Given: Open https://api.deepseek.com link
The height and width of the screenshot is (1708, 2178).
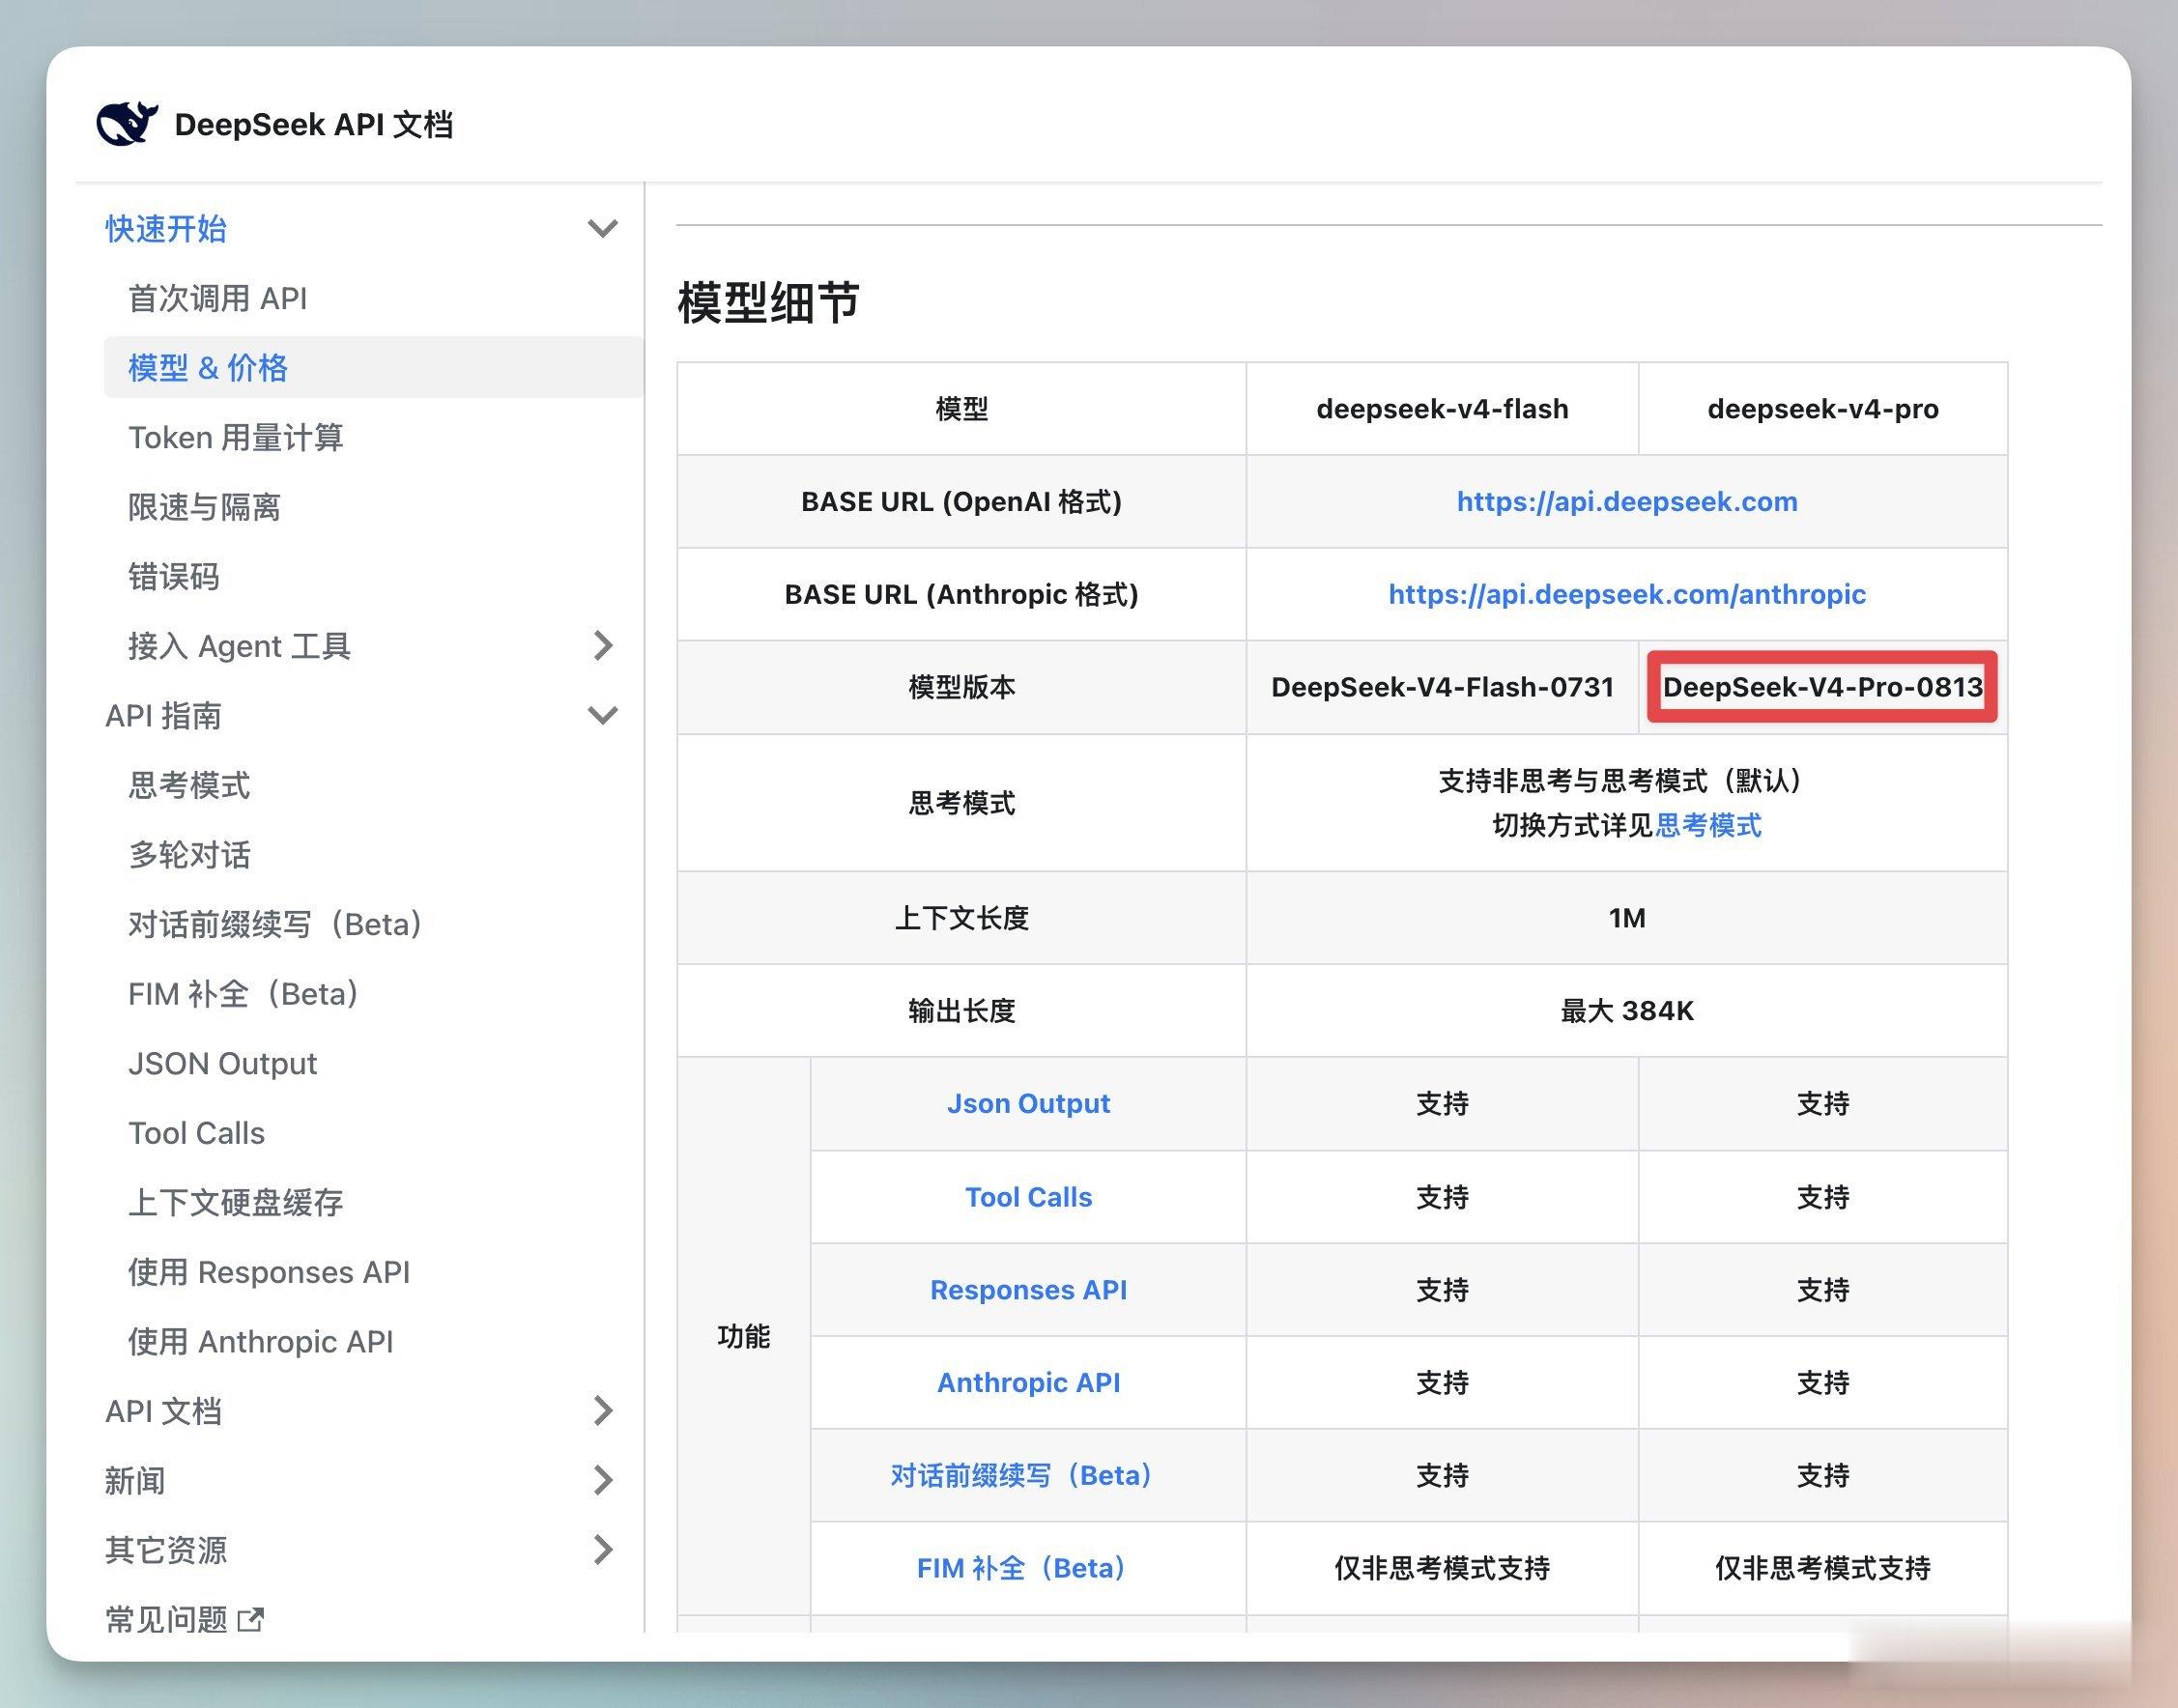Looking at the screenshot, I should 1627,501.
